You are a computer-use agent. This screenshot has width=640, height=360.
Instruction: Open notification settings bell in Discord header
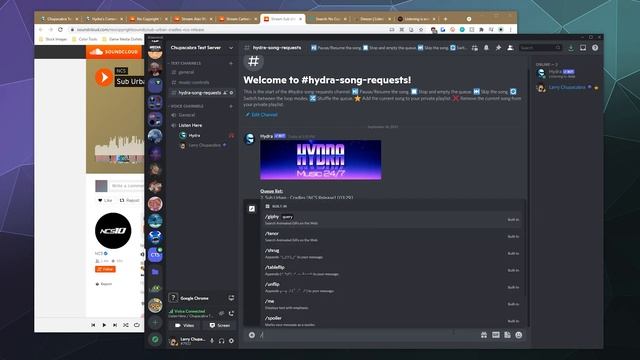coord(486,48)
